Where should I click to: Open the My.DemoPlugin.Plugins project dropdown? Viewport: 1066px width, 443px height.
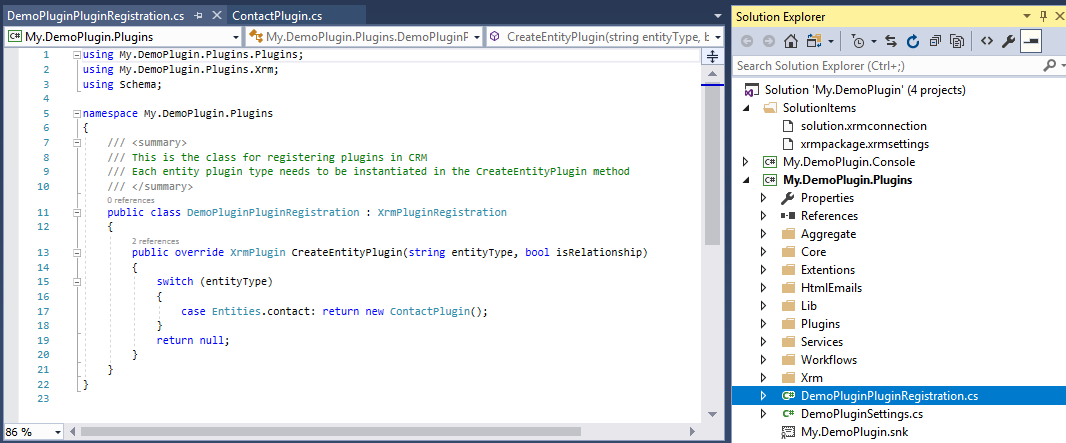coord(233,37)
